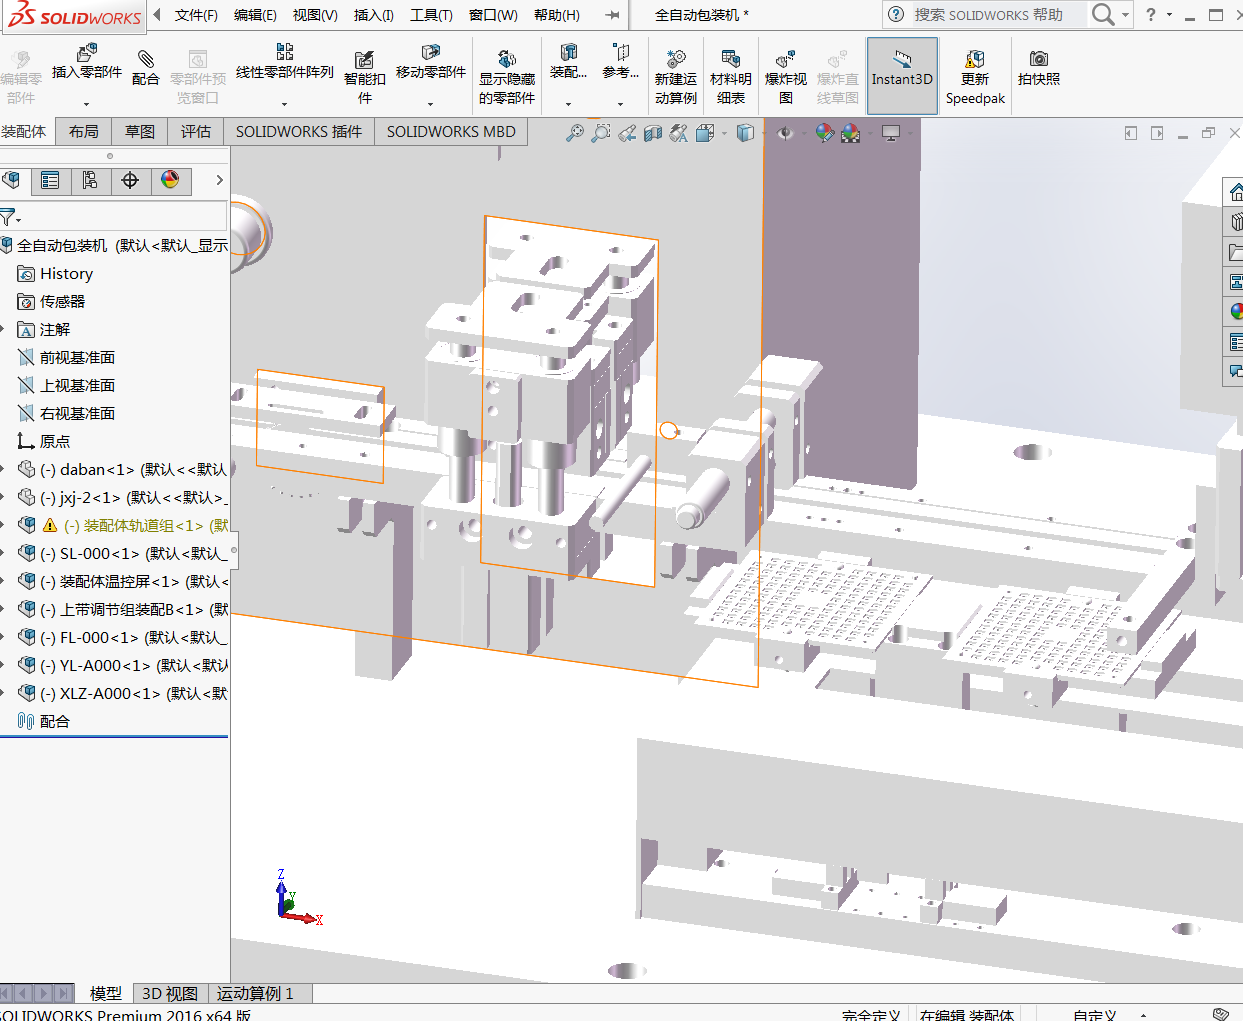Click the Zoom to Fit magnifier icon
The height and width of the screenshot is (1021, 1243).
pos(574,133)
